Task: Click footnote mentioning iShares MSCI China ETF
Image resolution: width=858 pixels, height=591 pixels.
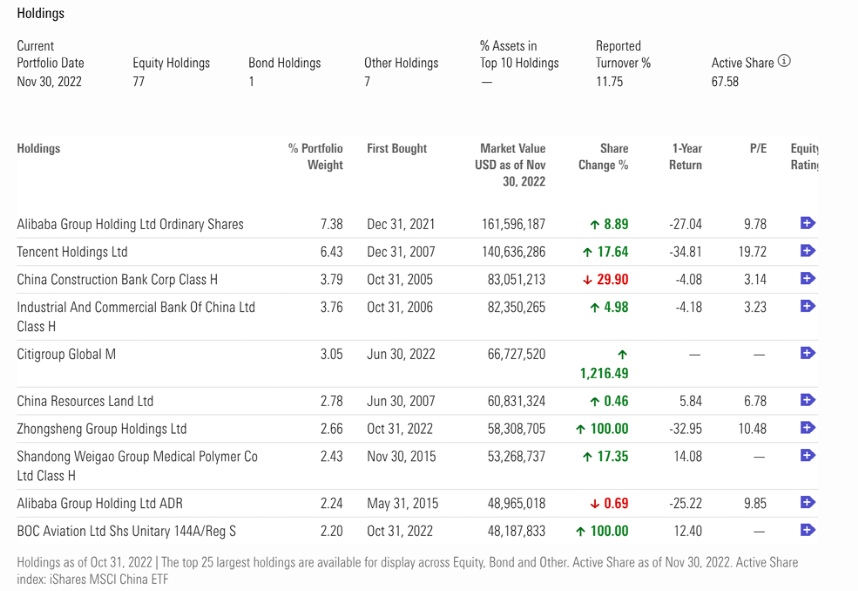Action: [407, 571]
